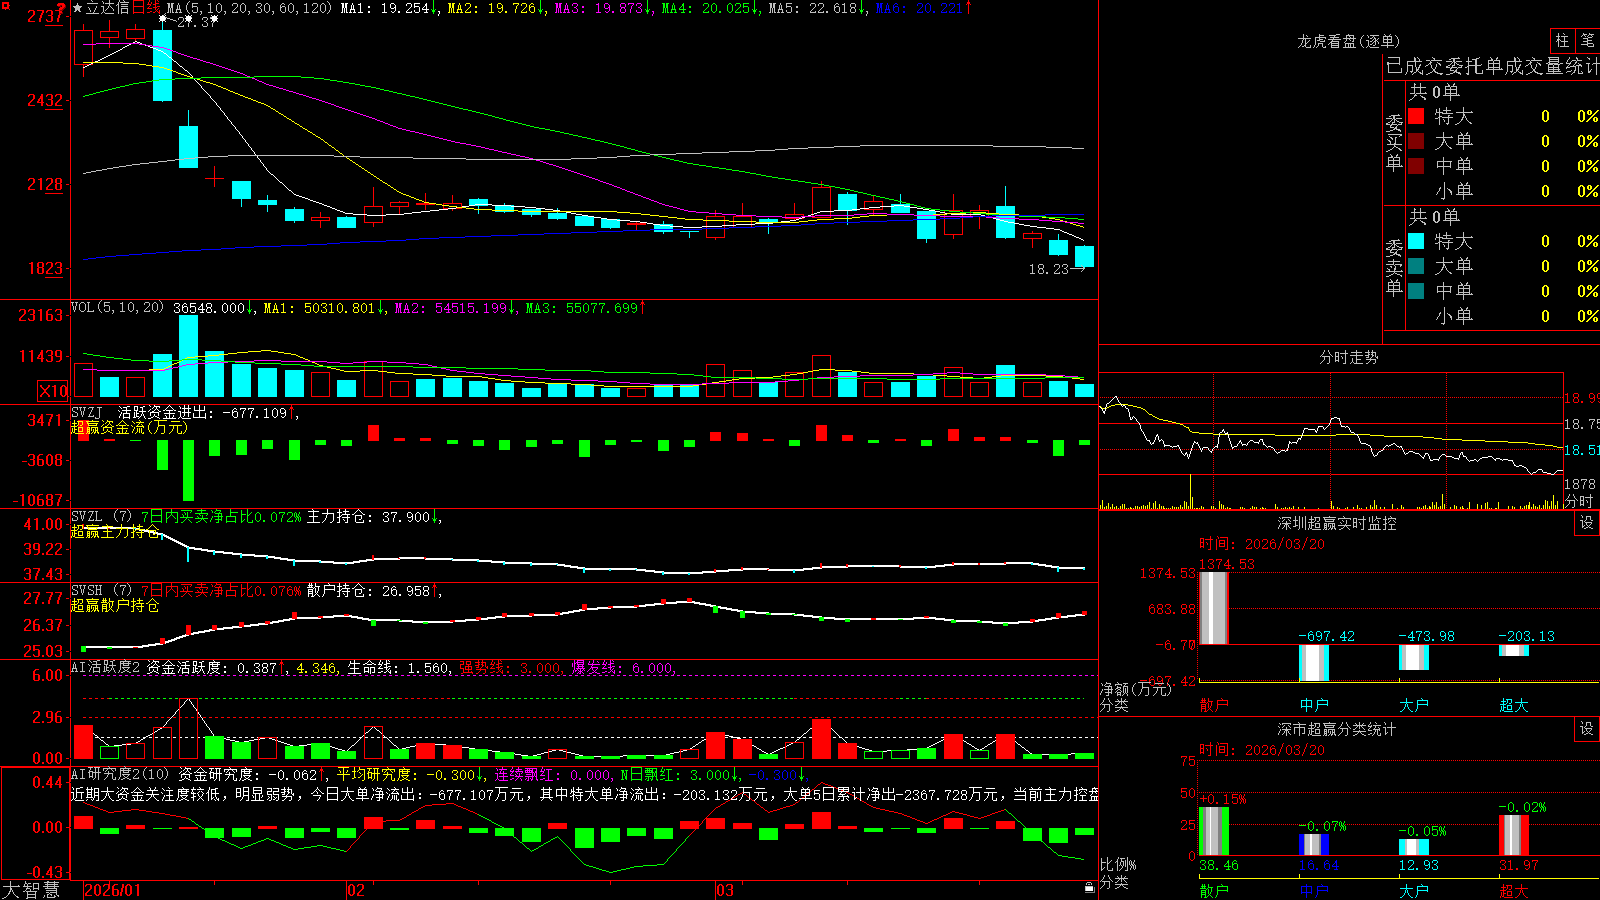Image resolution: width=1600 pixels, height=900 pixels.
Task: Switch 龙虎看盘 to 柱 bar view
Action: tap(1562, 41)
